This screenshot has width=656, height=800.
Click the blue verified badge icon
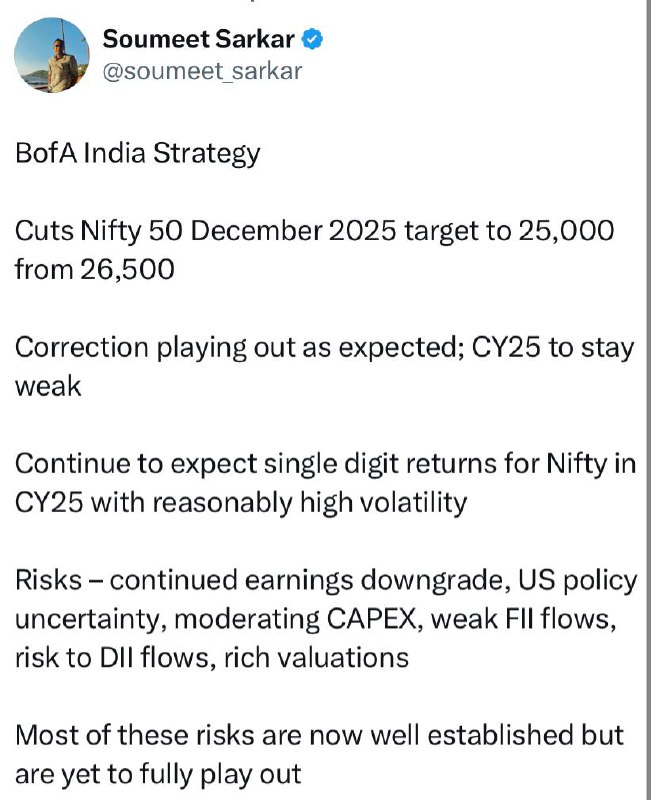pos(312,39)
